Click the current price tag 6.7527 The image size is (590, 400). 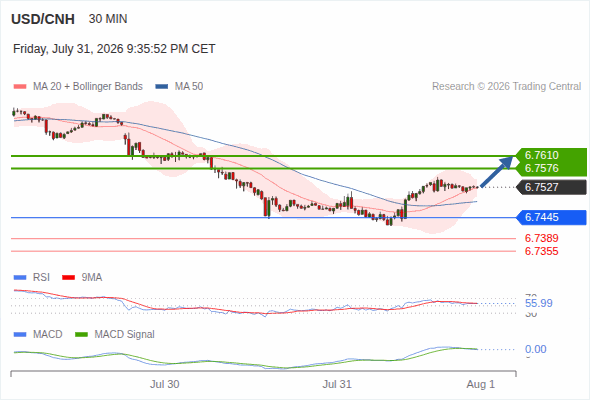coord(551,187)
